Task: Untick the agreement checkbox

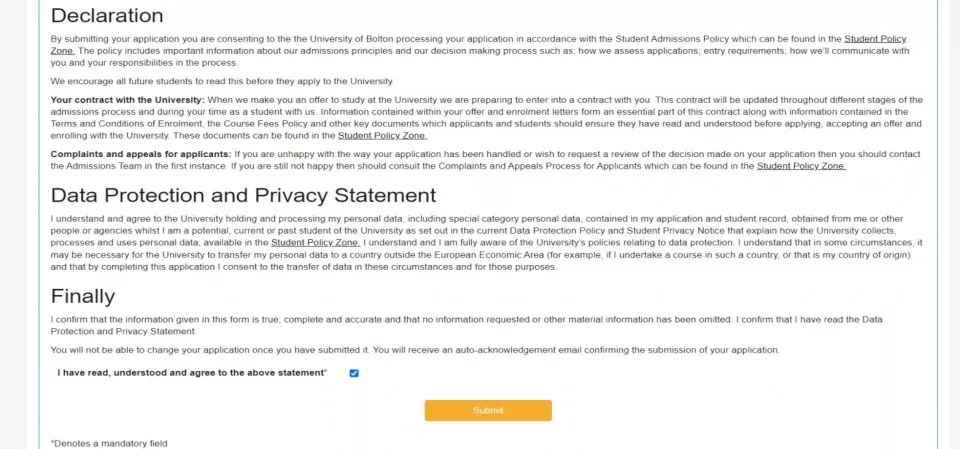Action: tap(354, 373)
